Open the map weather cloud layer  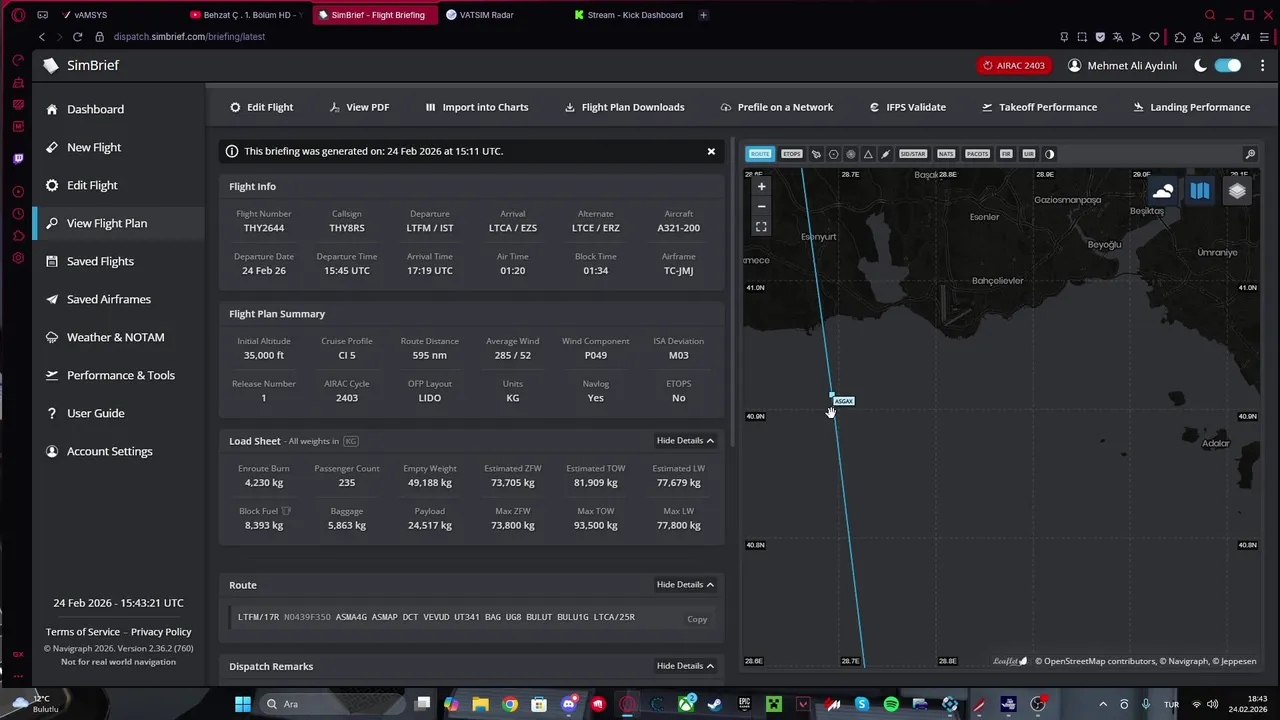pyautogui.click(x=1162, y=191)
